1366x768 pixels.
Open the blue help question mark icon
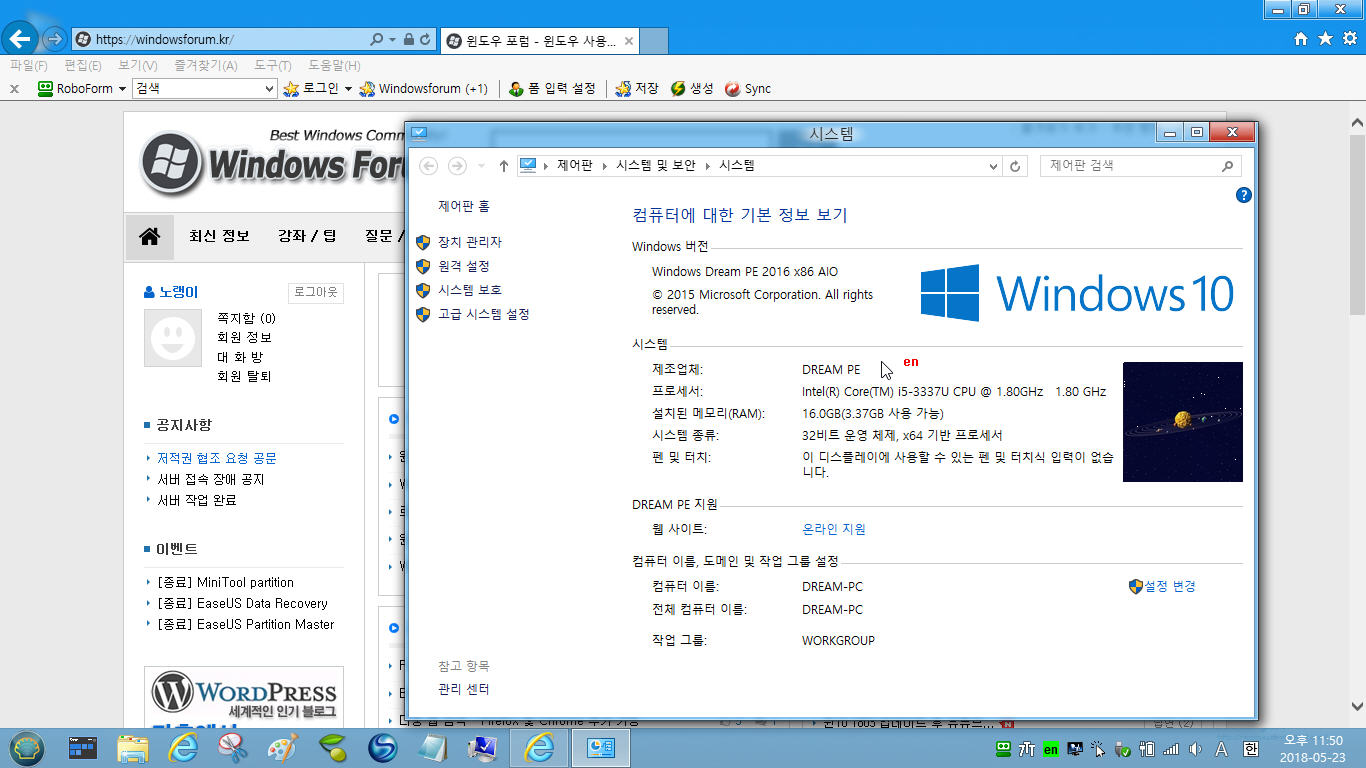click(1244, 195)
